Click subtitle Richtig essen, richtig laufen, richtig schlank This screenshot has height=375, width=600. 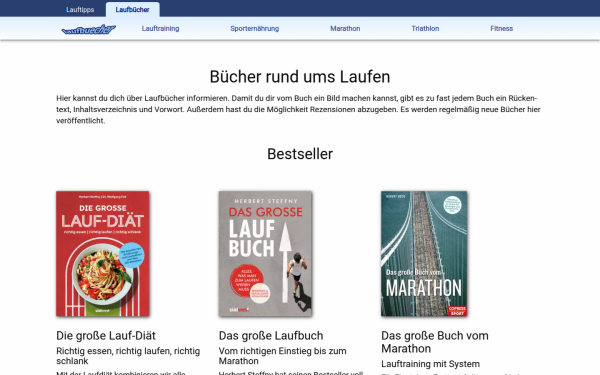[128, 356]
